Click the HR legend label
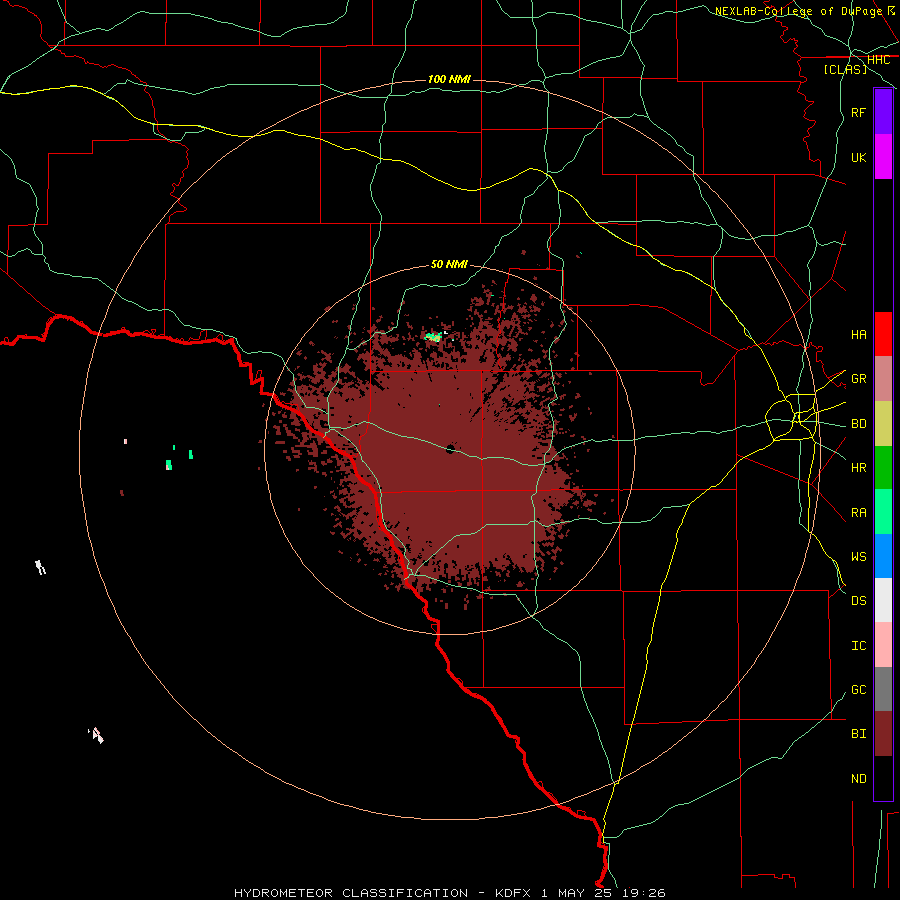900x900 pixels. click(x=858, y=468)
